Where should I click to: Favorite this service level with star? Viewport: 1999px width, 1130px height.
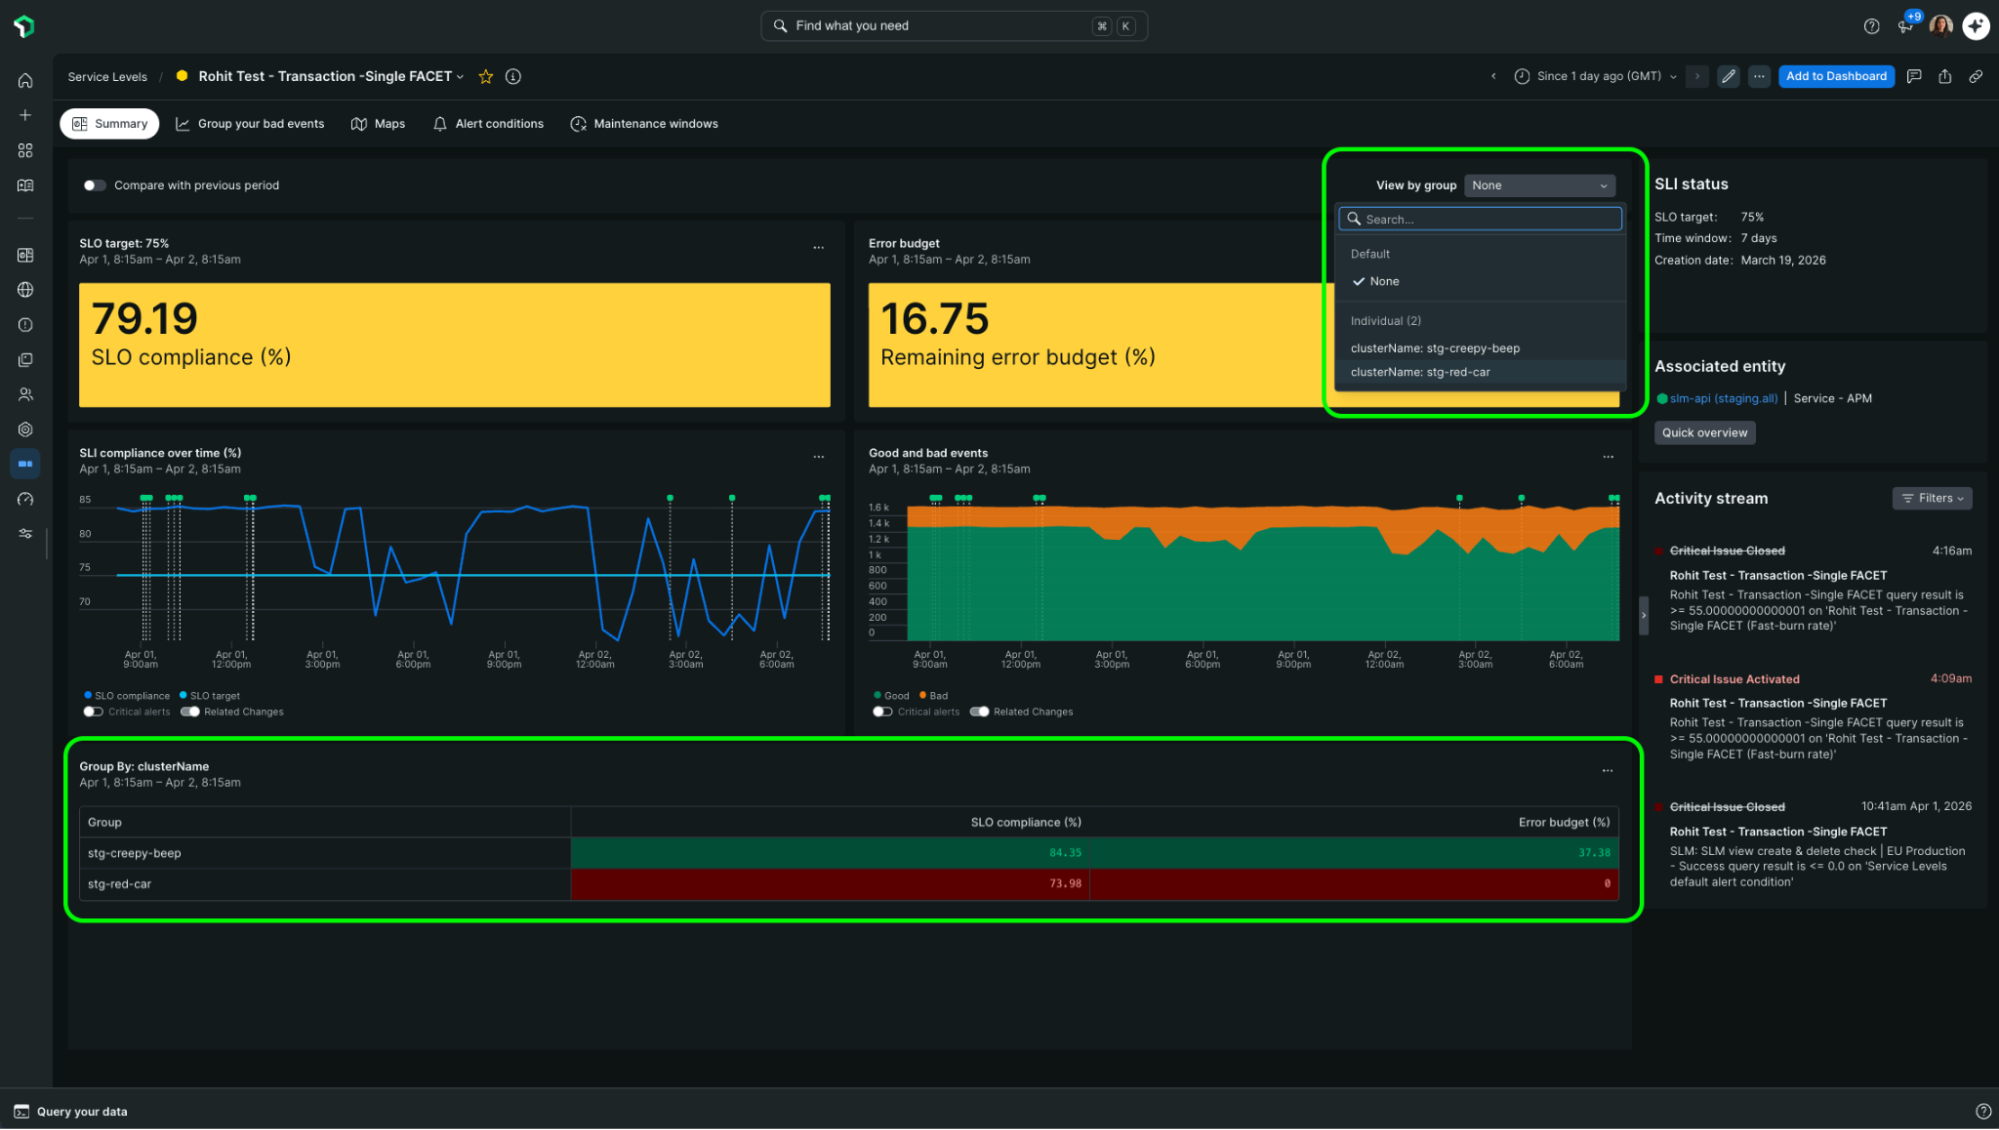(x=486, y=77)
